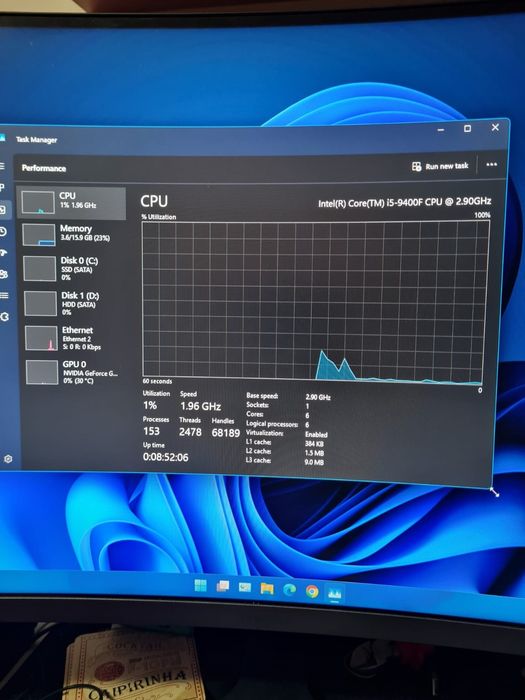Viewport: 525px width, 700px height.
Task: Launch Google Chrome from the taskbar
Action: 312,592
